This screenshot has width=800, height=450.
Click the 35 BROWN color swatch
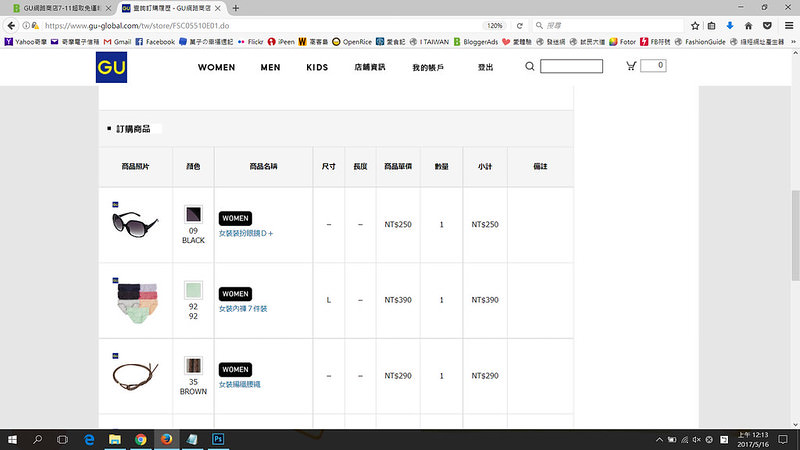pos(193,365)
